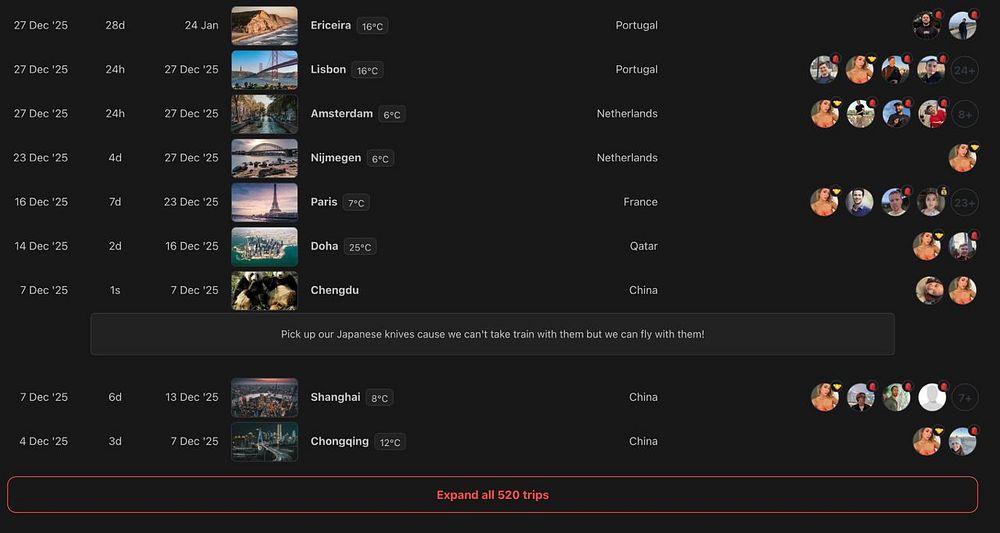The height and width of the screenshot is (533, 1000).
Task: Click the Japanese knives trip note
Action: pyautogui.click(x=492, y=334)
